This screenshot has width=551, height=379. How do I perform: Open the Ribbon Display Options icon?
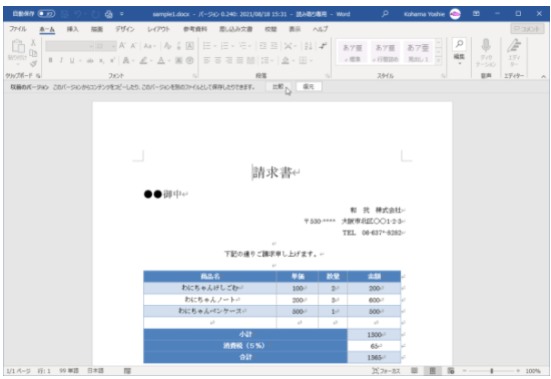click(476, 14)
